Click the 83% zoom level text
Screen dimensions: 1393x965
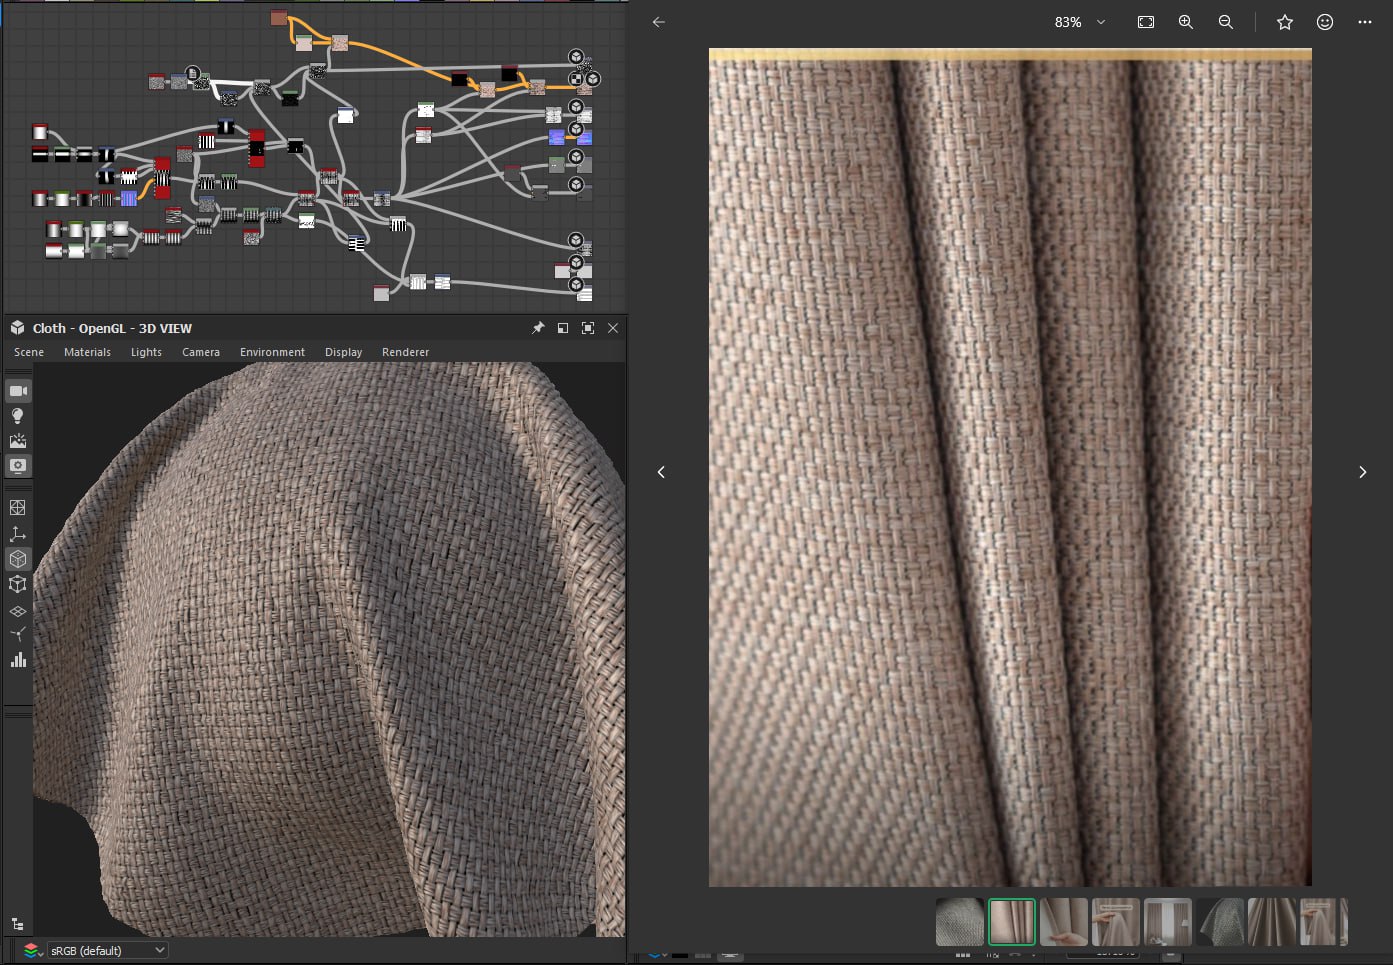tap(1068, 22)
